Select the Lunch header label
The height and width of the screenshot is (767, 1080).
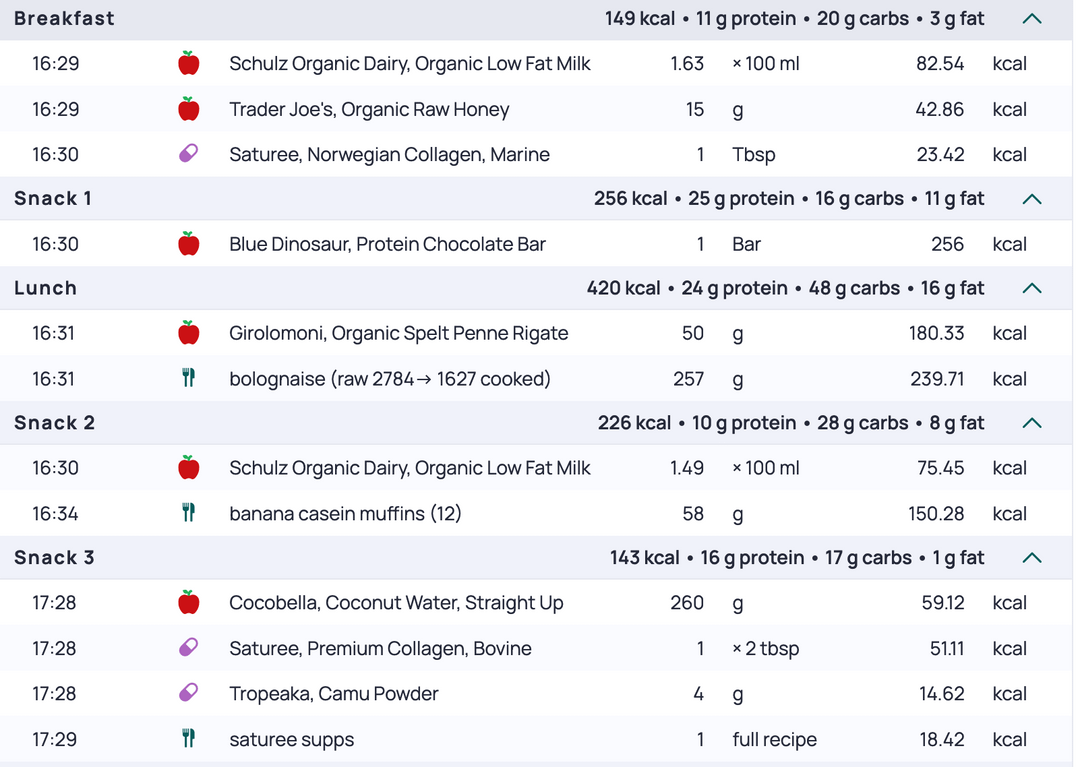click(x=45, y=288)
